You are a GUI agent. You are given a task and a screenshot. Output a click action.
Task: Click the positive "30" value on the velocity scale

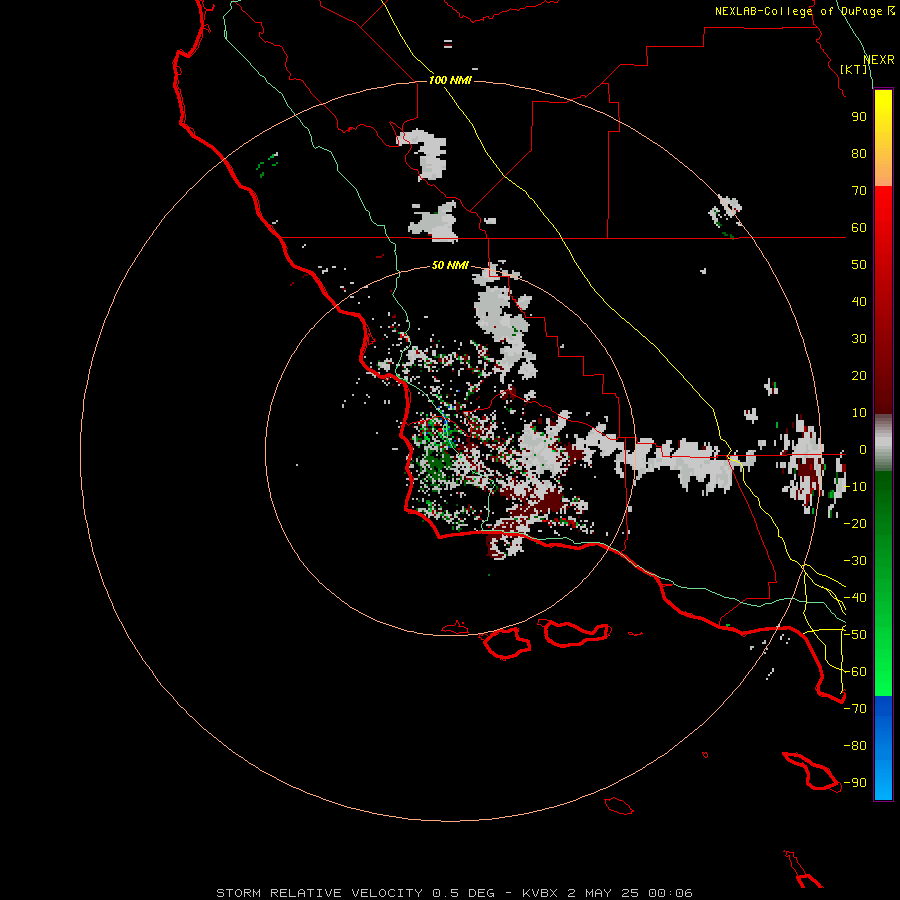pos(859,339)
